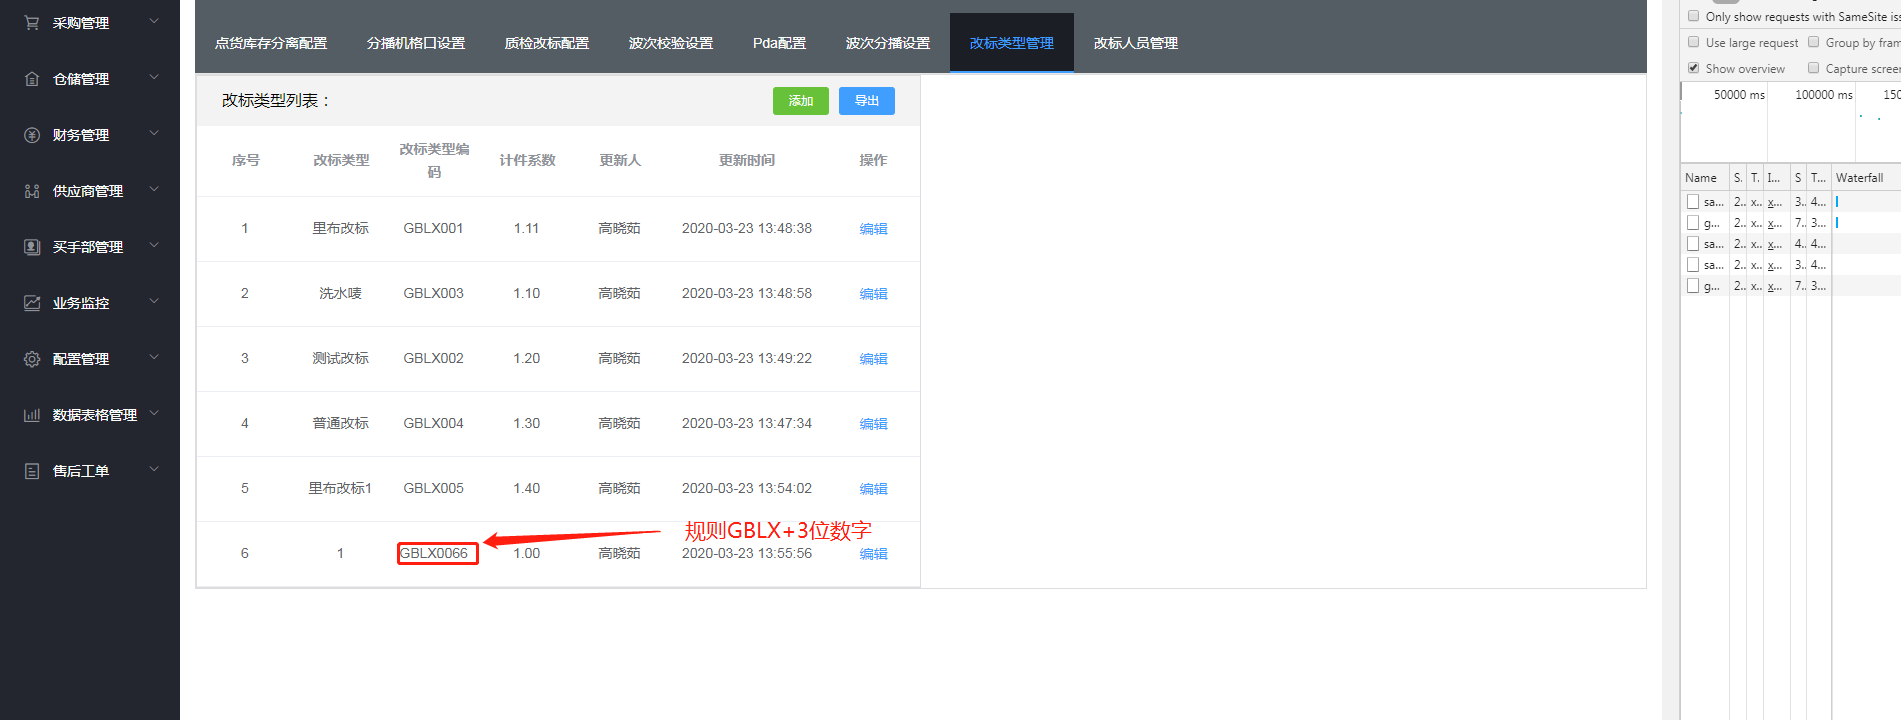
Task: Open the 质检改标配置 tab
Action: pyautogui.click(x=547, y=43)
